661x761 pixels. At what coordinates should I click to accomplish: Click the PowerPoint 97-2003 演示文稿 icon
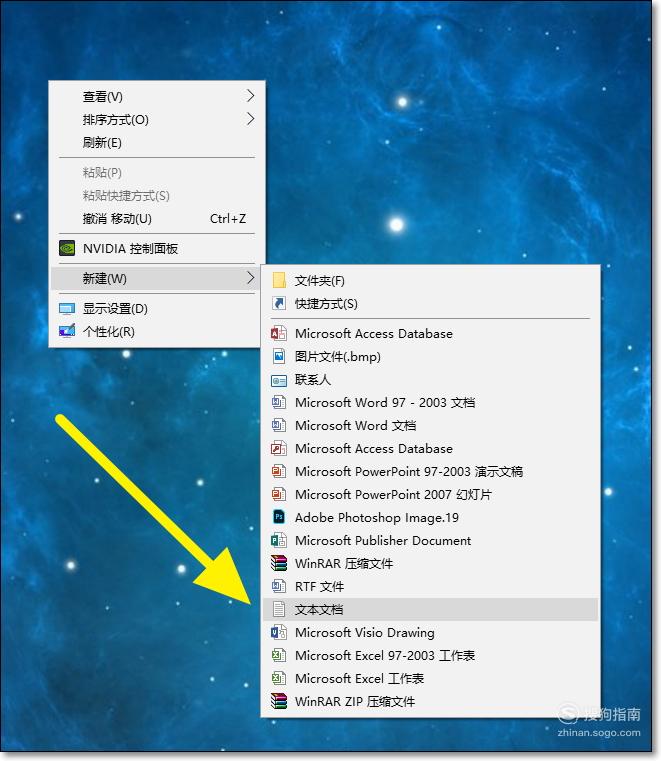[279, 471]
